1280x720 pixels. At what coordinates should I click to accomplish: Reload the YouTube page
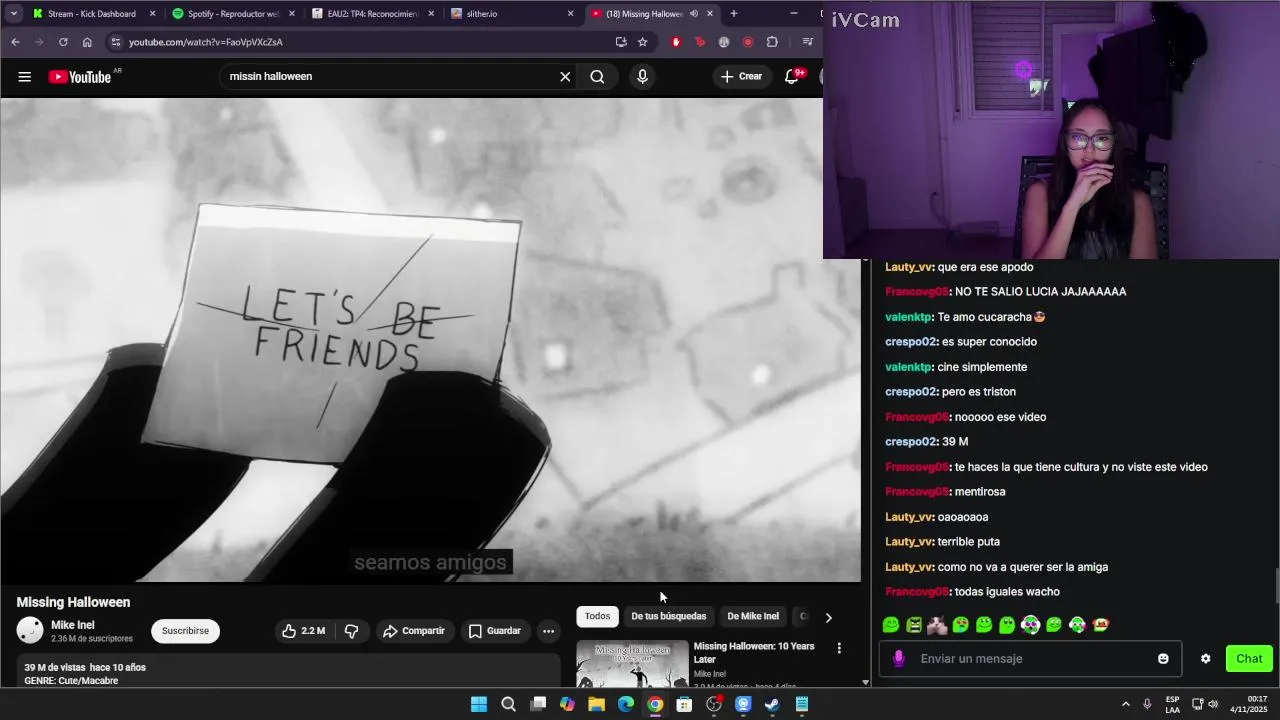pos(63,42)
